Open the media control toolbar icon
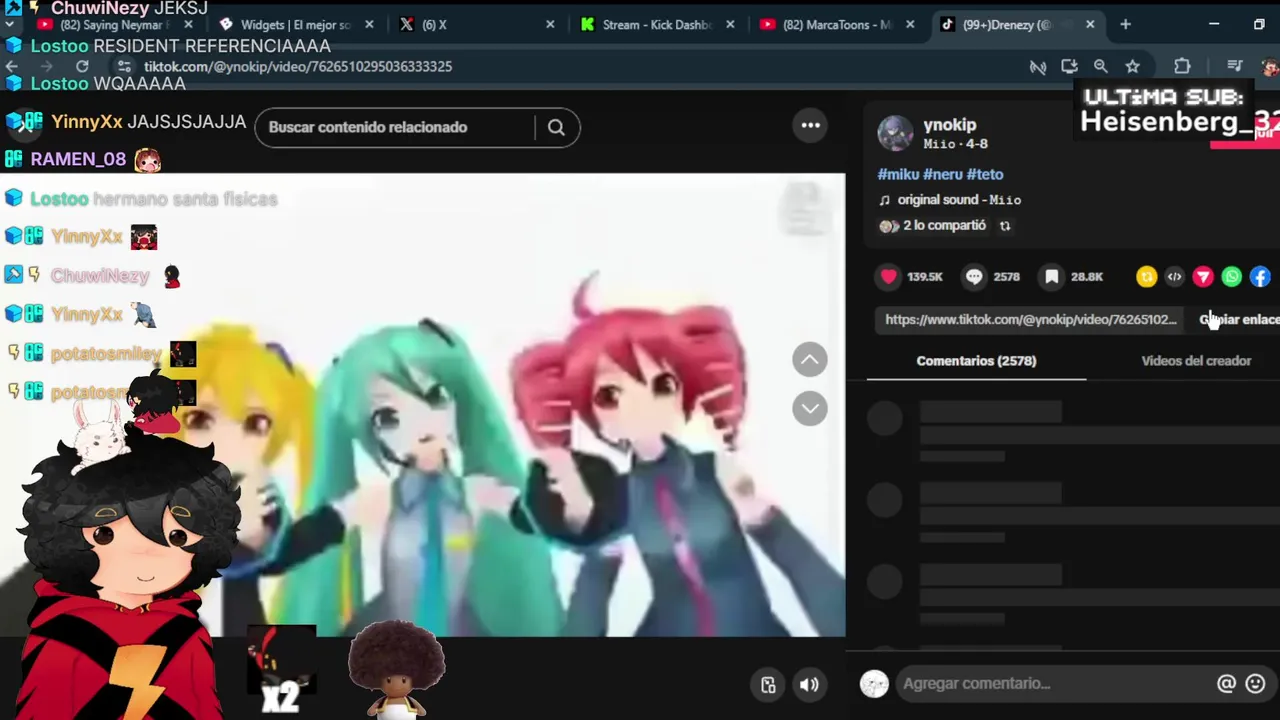1280x720 pixels. 1234,66
